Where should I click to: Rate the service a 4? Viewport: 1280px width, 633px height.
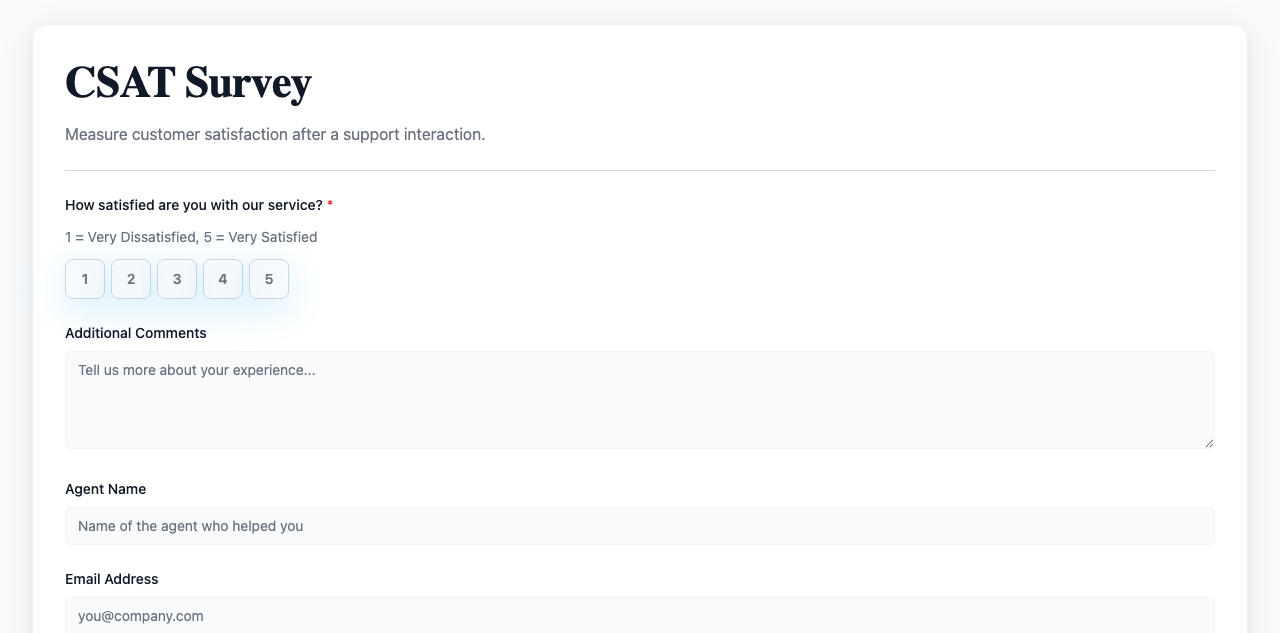point(223,279)
